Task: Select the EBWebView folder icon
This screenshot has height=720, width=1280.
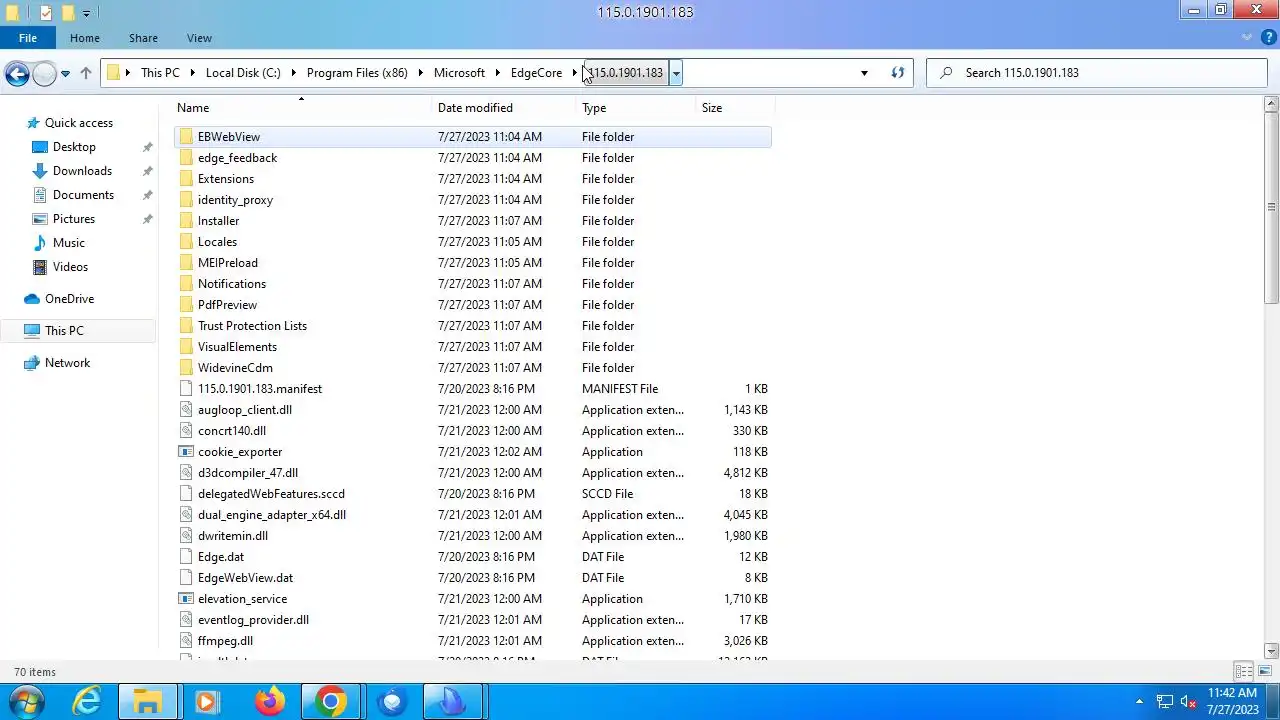Action: point(186,137)
